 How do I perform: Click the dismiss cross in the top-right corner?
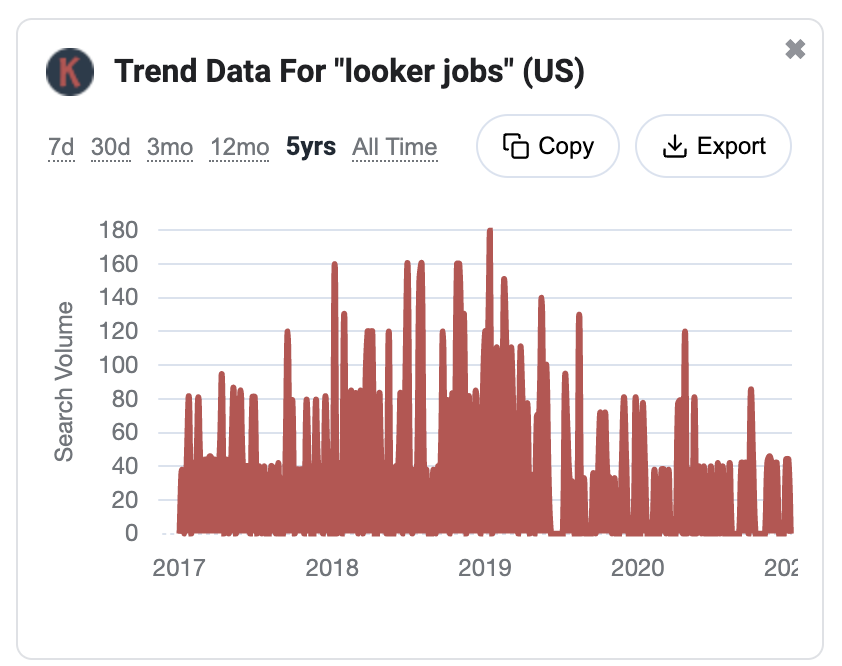[x=795, y=48]
